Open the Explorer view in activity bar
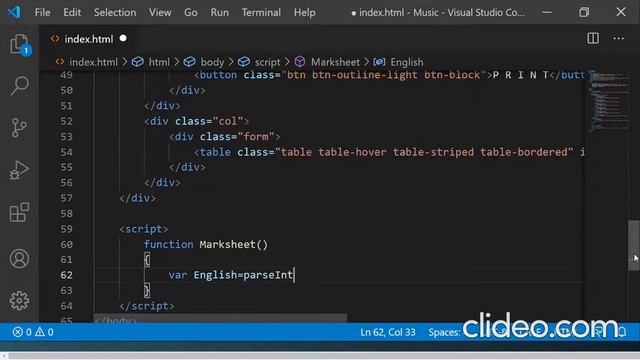640x360 pixels. 19,44
